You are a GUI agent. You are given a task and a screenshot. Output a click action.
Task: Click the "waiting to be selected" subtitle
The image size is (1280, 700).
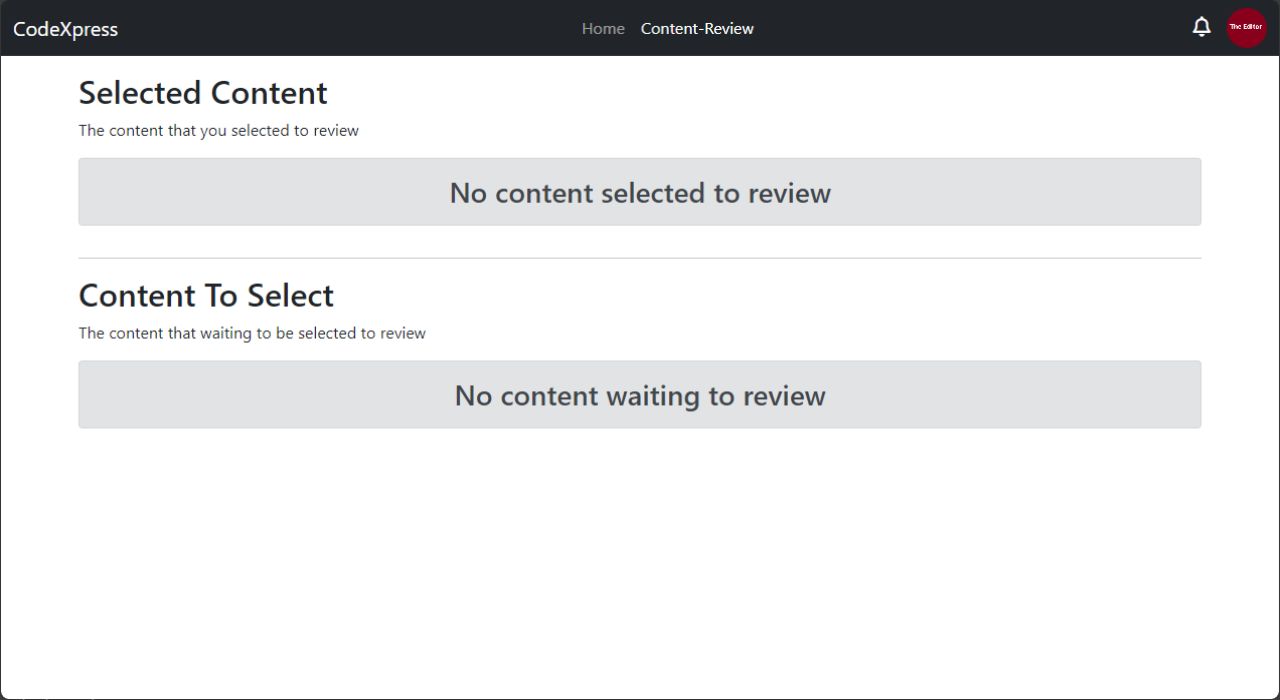point(252,334)
